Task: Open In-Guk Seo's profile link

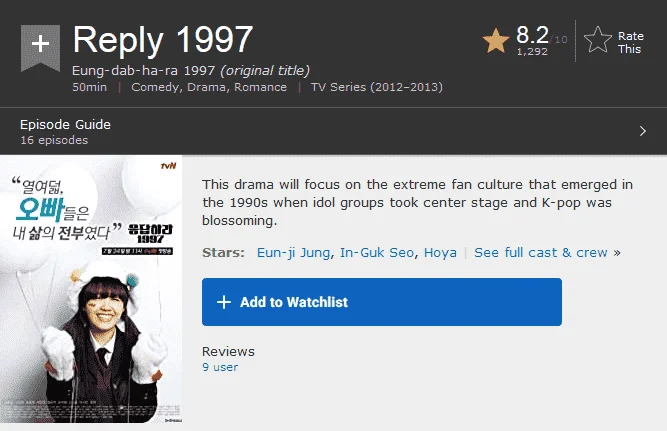Action: [377, 253]
